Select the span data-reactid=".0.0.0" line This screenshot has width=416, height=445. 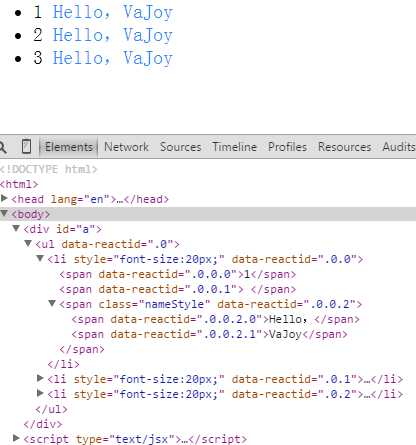tap(178, 274)
